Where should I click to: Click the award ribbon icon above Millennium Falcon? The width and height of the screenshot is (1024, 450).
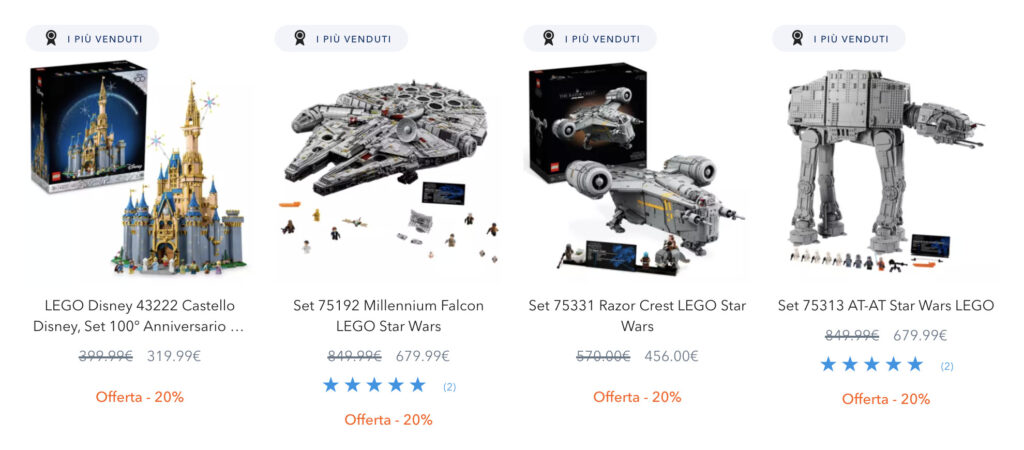[x=300, y=38]
